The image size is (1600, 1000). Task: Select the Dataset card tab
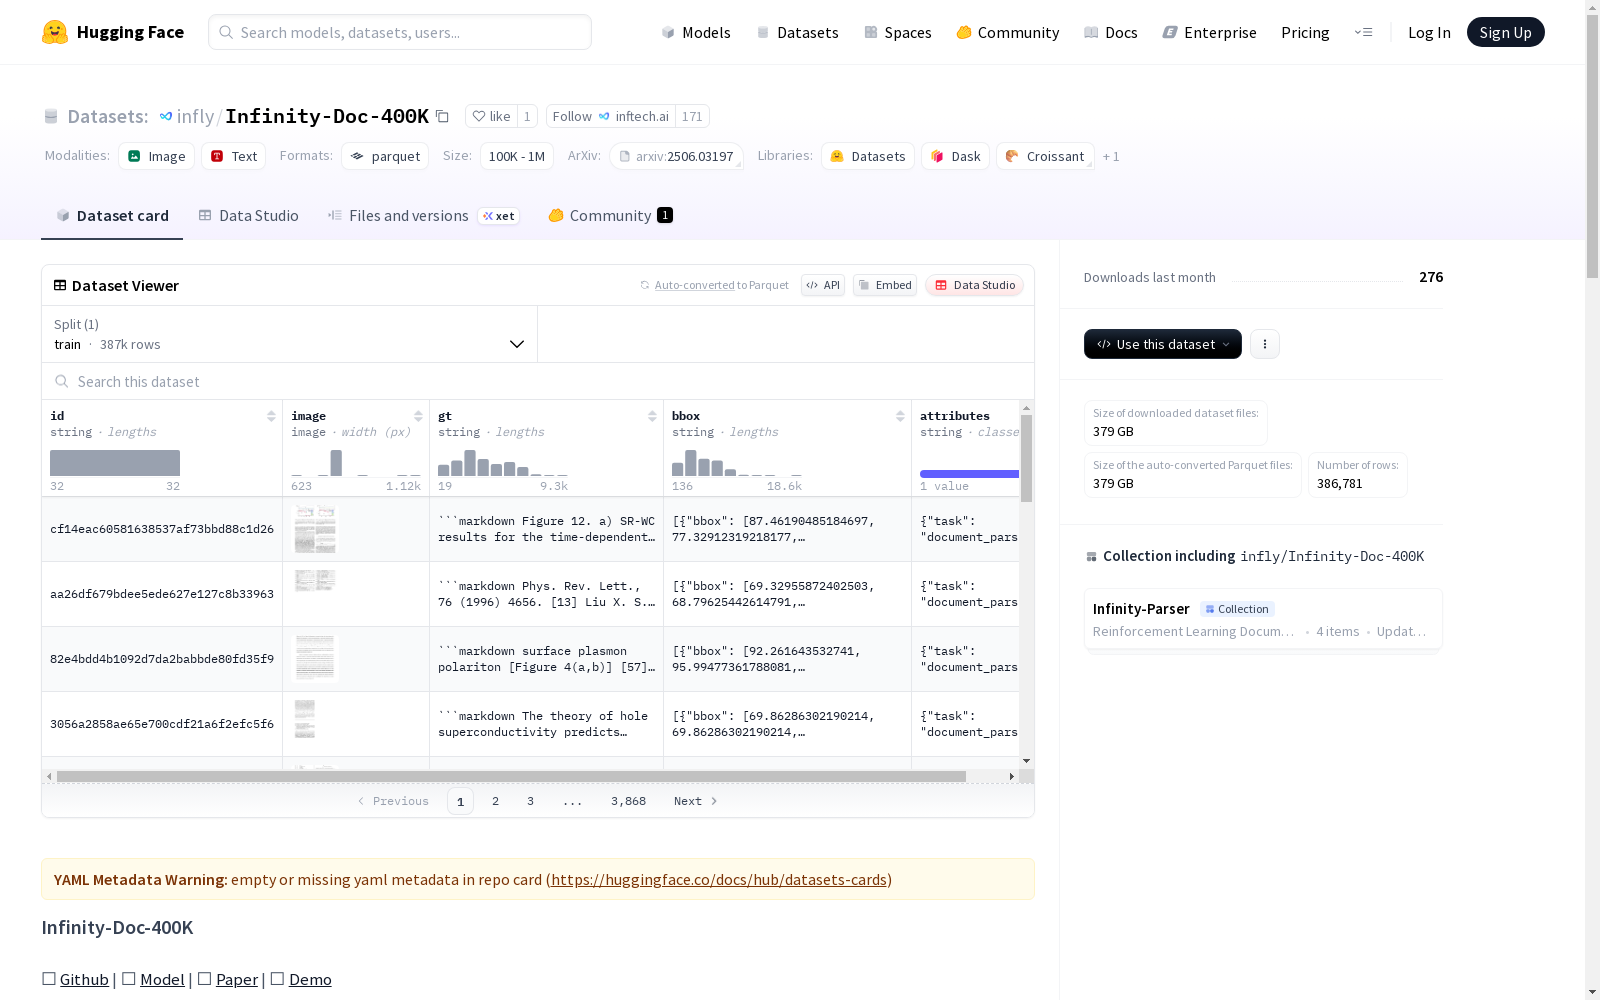(x=112, y=216)
